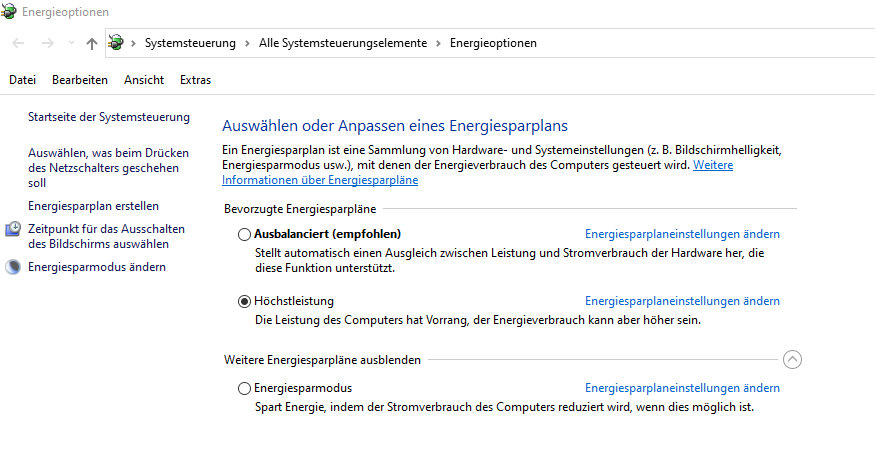Image resolution: width=875 pixels, height=453 pixels.
Task: Open Weitere Informationen über Energiesparpläne link
Action: coord(320,180)
